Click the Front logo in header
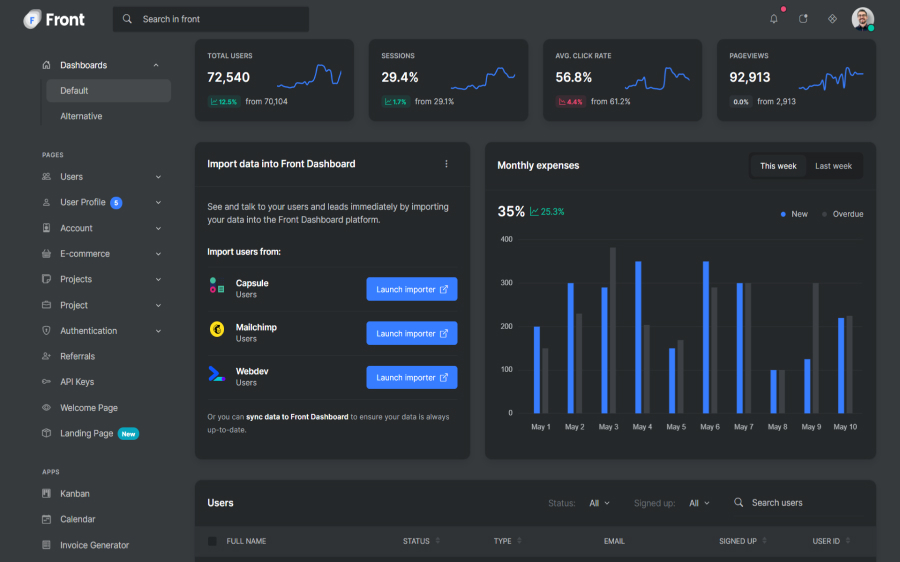 55,19
